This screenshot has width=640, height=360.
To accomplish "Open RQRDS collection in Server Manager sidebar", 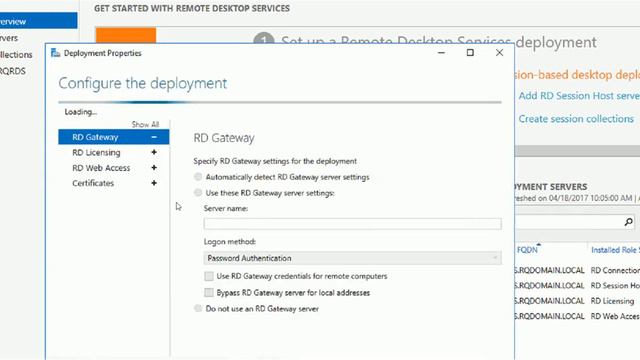I will pyautogui.click(x=13, y=71).
